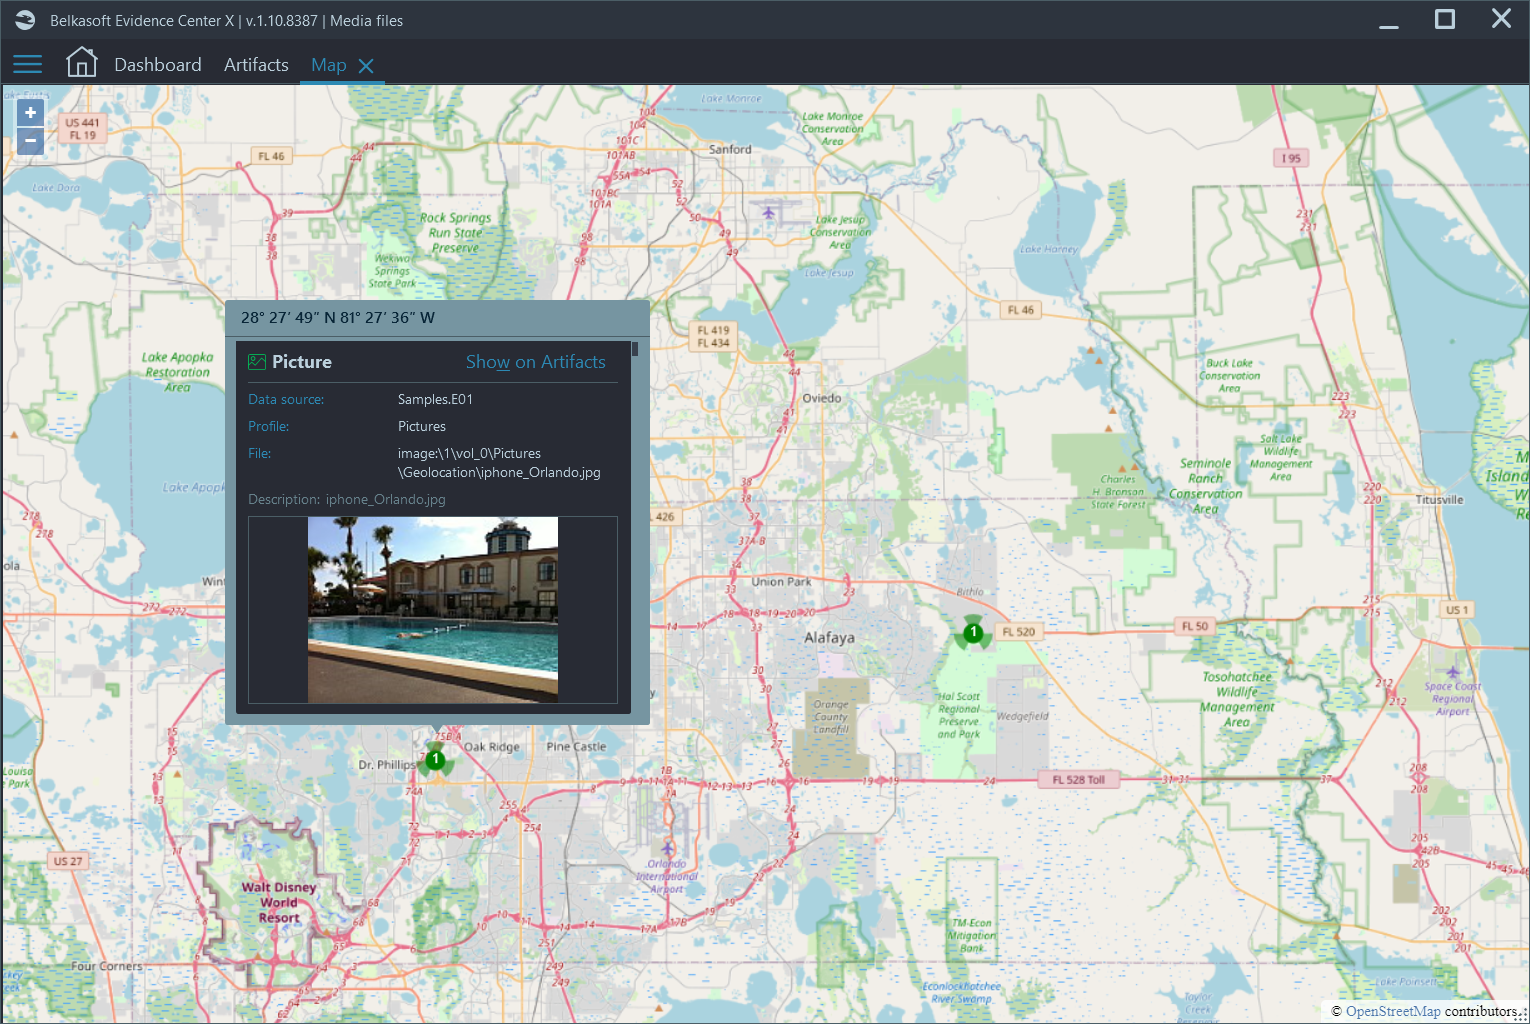1530x1024 pixels.
Task: Click the I 95 road shield
Action: pyautogui.click(x=1291, y=158)
